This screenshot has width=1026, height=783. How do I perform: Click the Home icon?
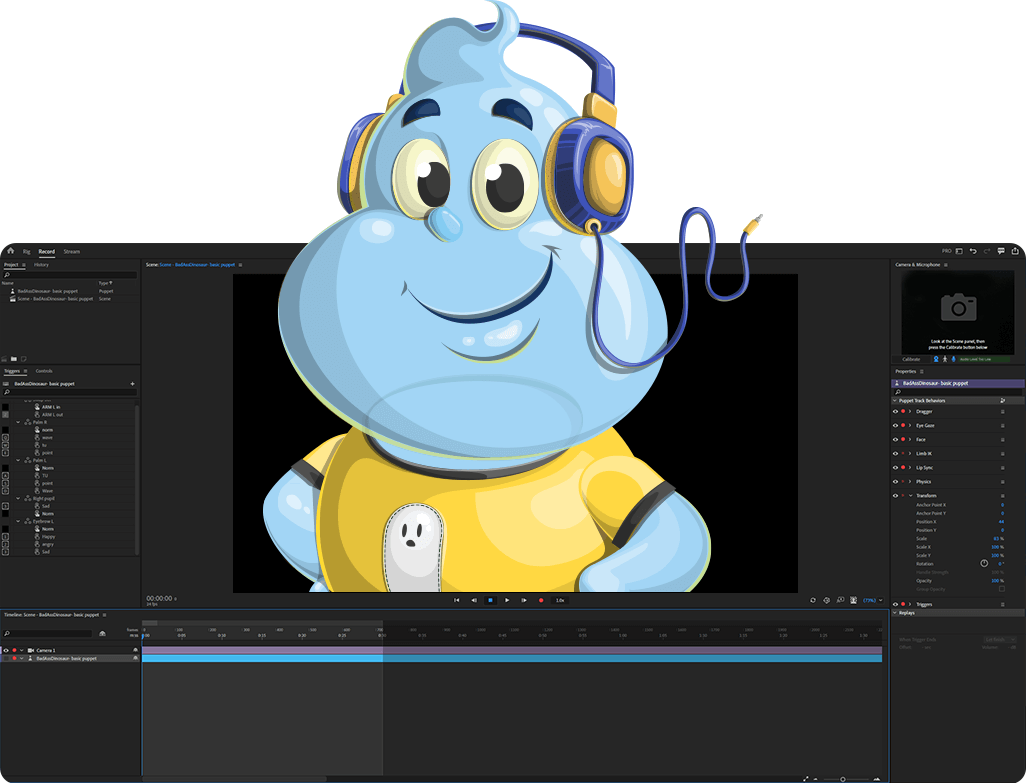pos(10,251)
